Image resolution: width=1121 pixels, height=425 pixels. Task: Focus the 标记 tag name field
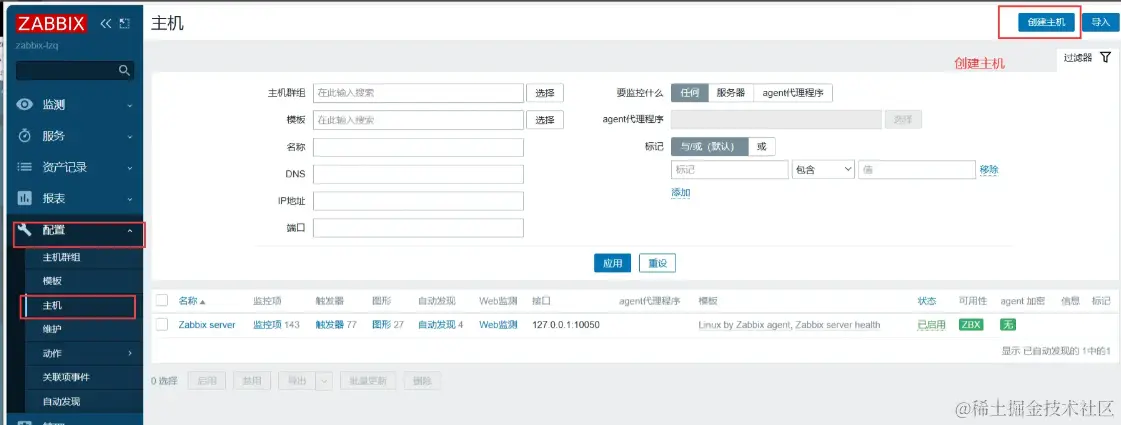click(x=730, y=170)
